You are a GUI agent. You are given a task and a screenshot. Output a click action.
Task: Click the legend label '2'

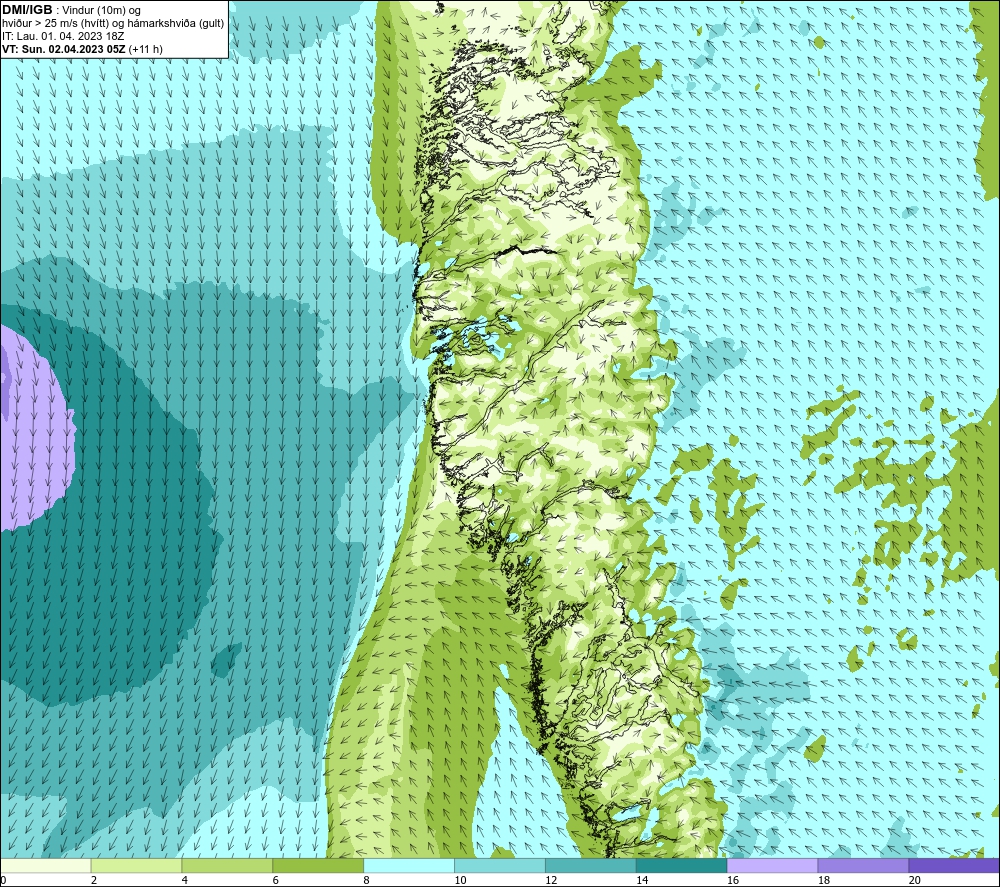point(94,880)
